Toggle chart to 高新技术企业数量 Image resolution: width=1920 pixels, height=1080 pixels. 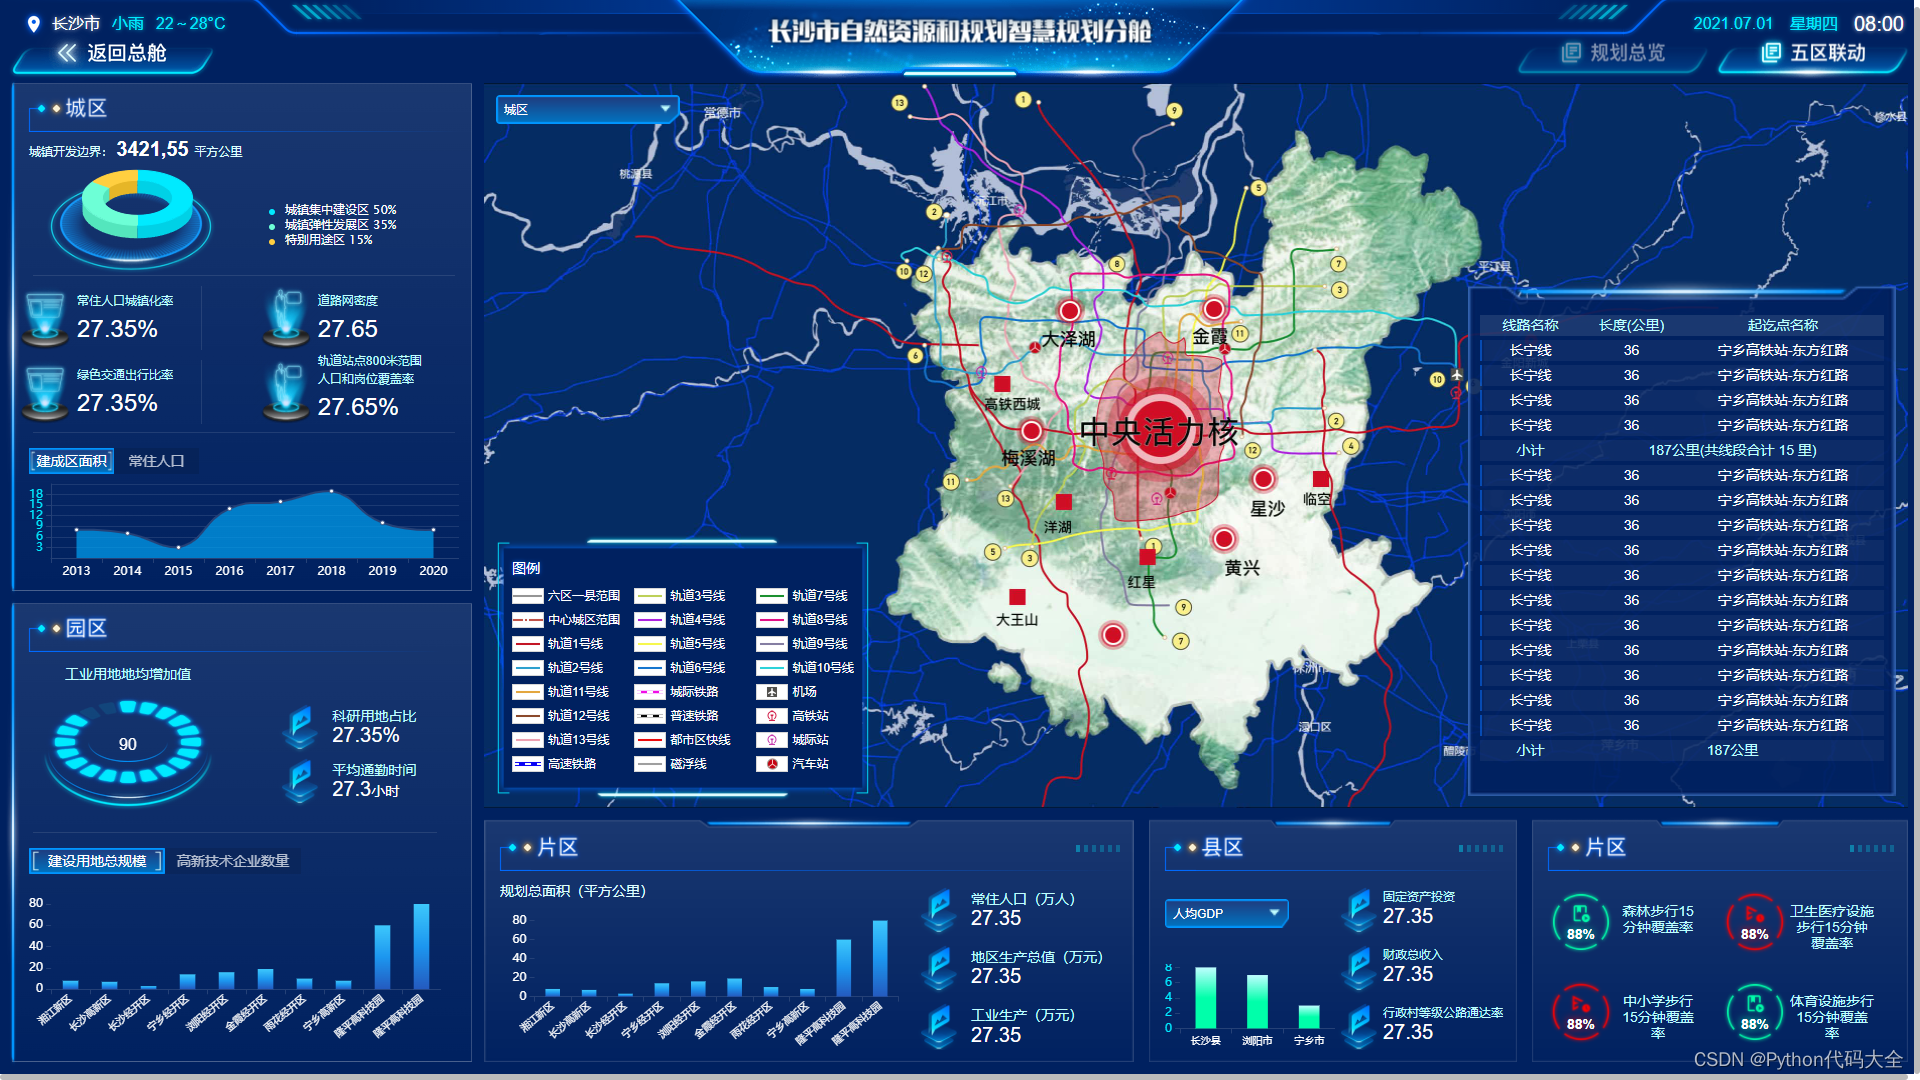click(x=233, y=861)
